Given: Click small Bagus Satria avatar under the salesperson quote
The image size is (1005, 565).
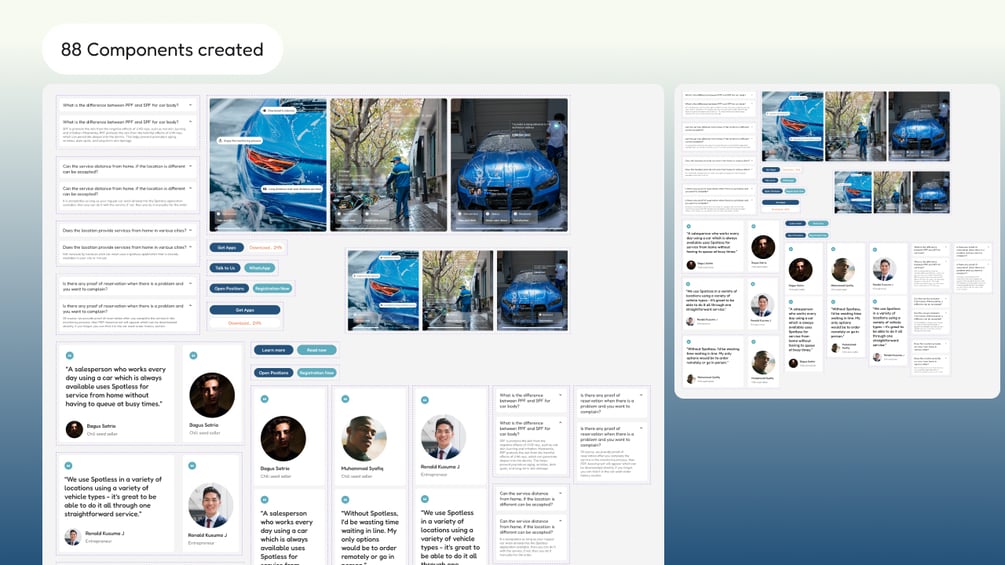Looking at the screenshot, I should (x=74, y=429).
